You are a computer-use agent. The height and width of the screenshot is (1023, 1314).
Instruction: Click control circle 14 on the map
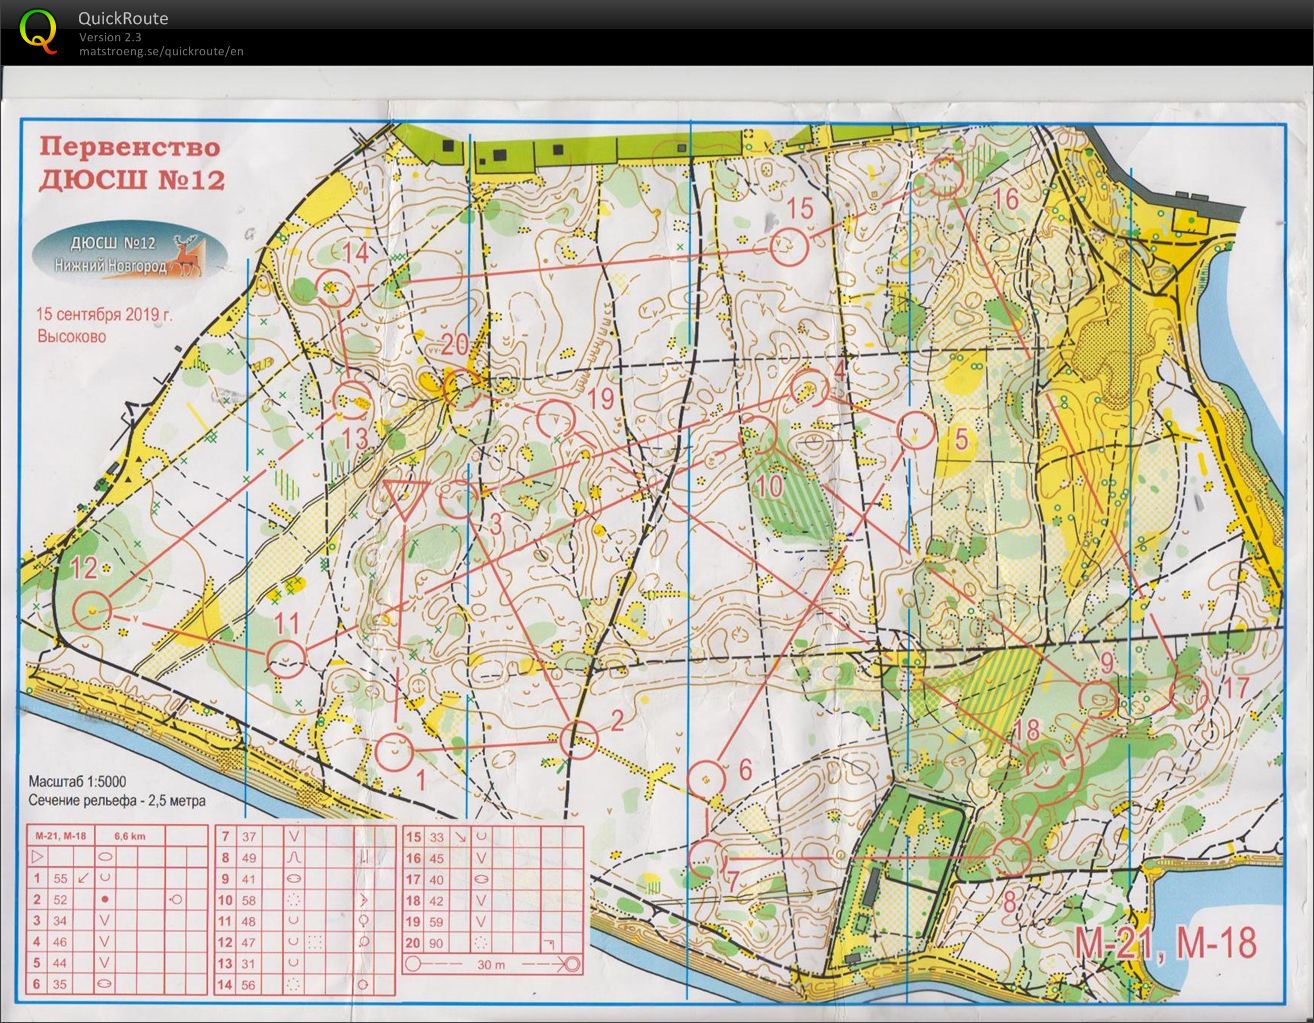pyautogui.click(x=337, y=290)
